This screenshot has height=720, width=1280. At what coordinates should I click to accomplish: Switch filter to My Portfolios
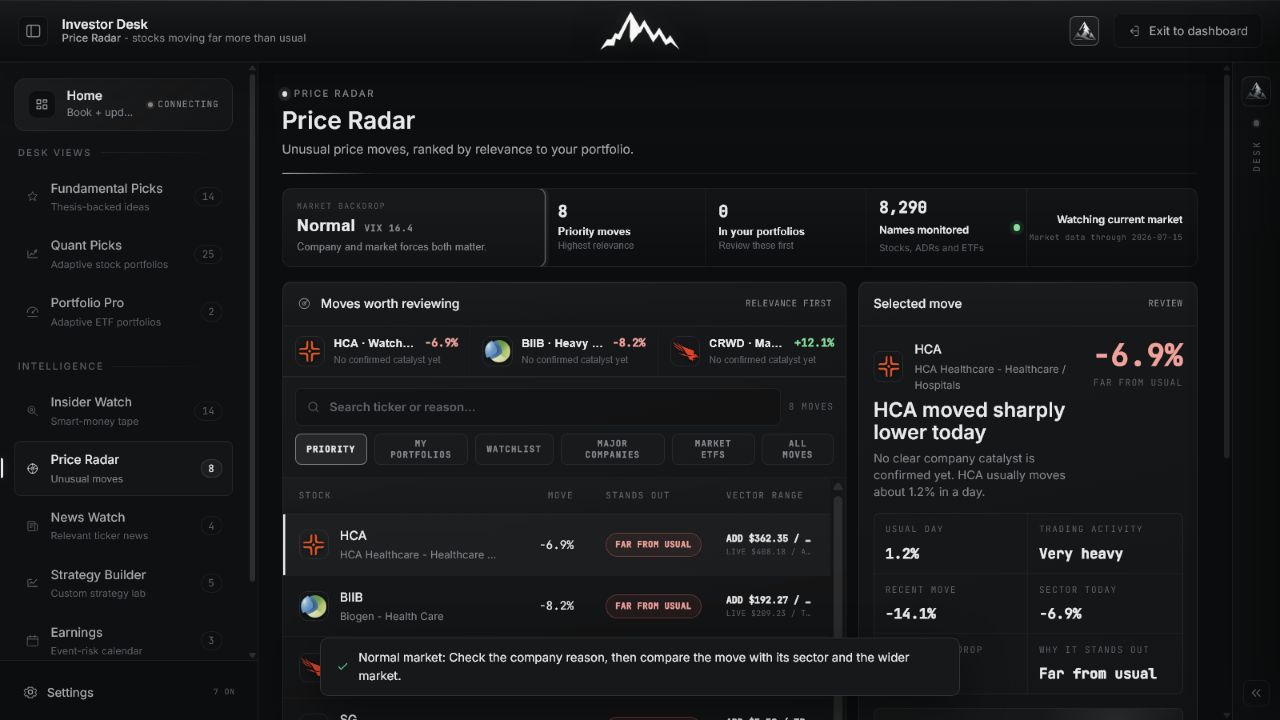tap(421, 449)
